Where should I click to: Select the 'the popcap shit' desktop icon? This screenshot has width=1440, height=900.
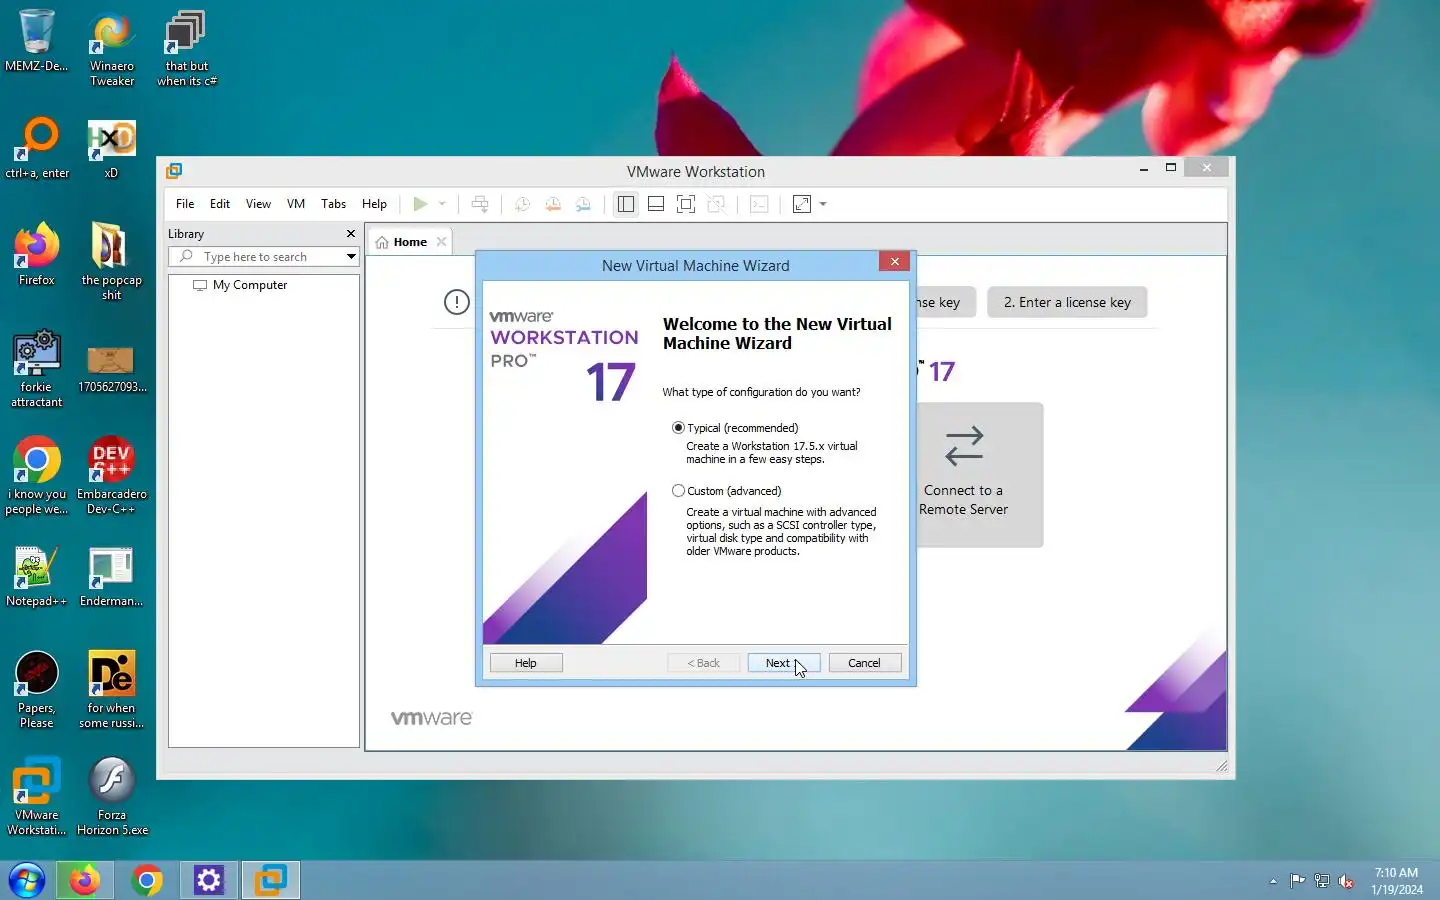coord(112,262)
